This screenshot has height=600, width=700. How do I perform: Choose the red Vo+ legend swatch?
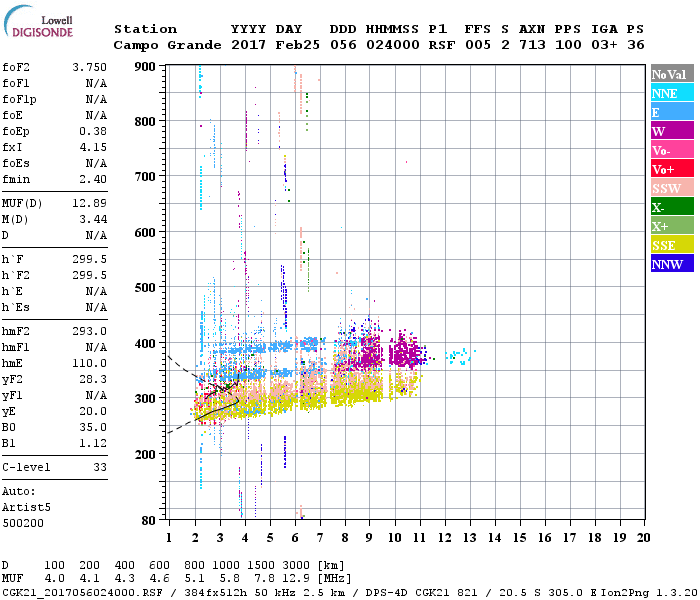click(x=670, y=169)
